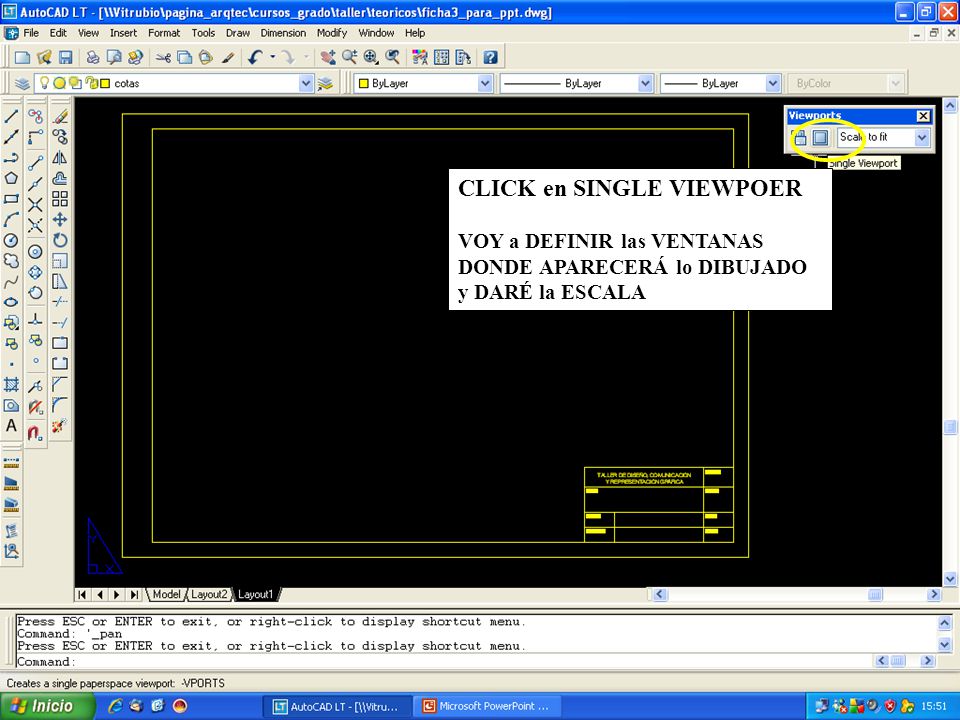Select the Explode modify tool
Screen dimensions: 960x720
(x=60, y=426)
